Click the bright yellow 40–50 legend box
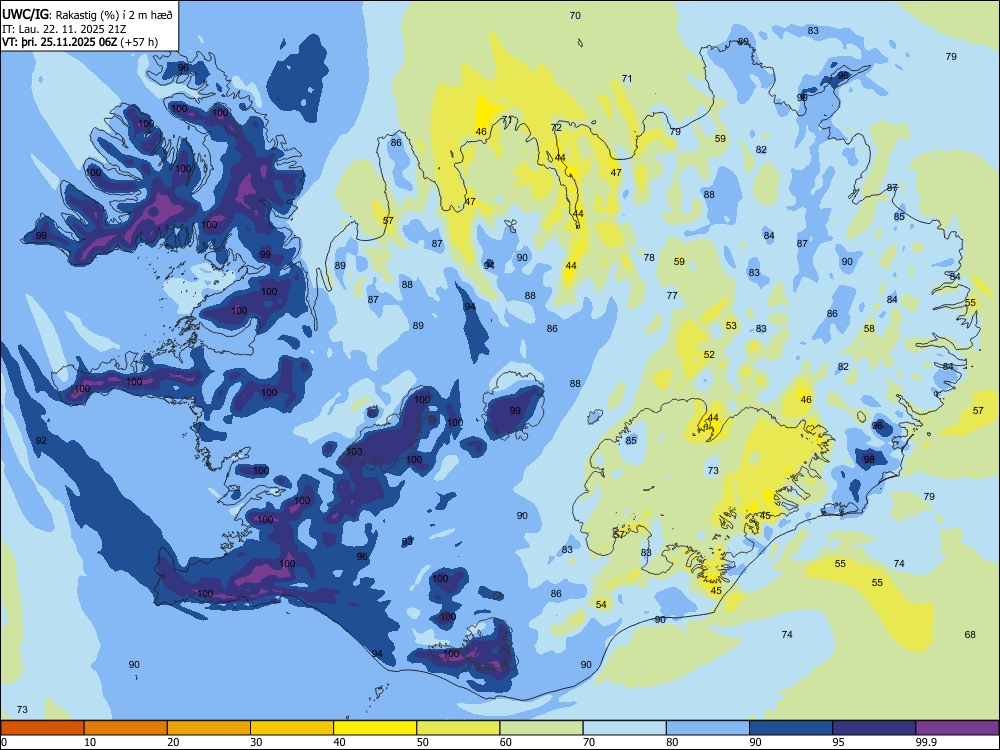This screenshot has height=750, width=1000. pos(375,728)
